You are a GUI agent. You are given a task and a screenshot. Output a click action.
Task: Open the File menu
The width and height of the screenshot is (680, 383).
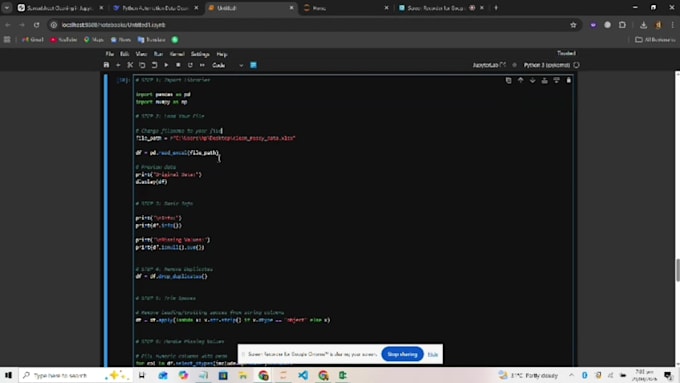(x=109, y=54)
